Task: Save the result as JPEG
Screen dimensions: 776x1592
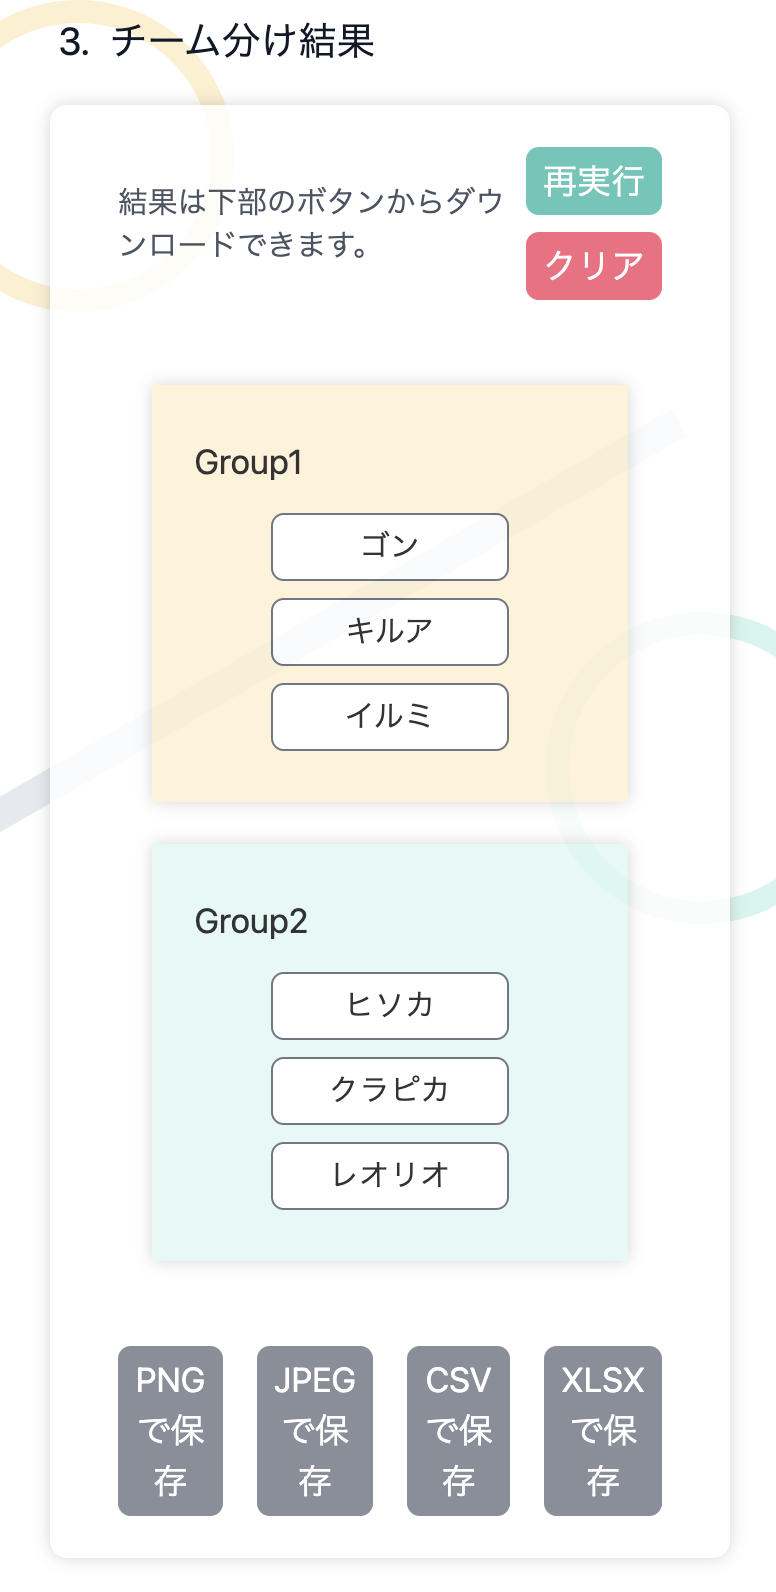Action: 314,1431
